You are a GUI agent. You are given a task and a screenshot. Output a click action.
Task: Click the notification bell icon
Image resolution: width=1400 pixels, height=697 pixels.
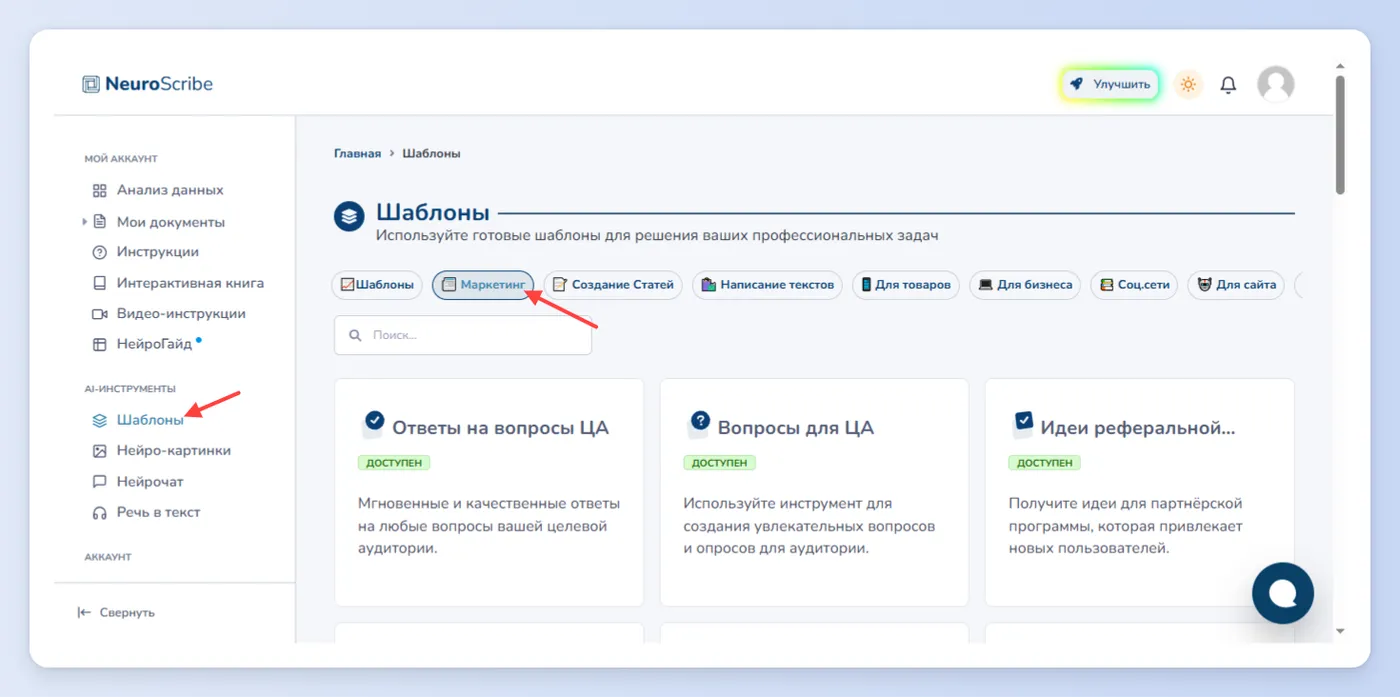click(1228, 85)
